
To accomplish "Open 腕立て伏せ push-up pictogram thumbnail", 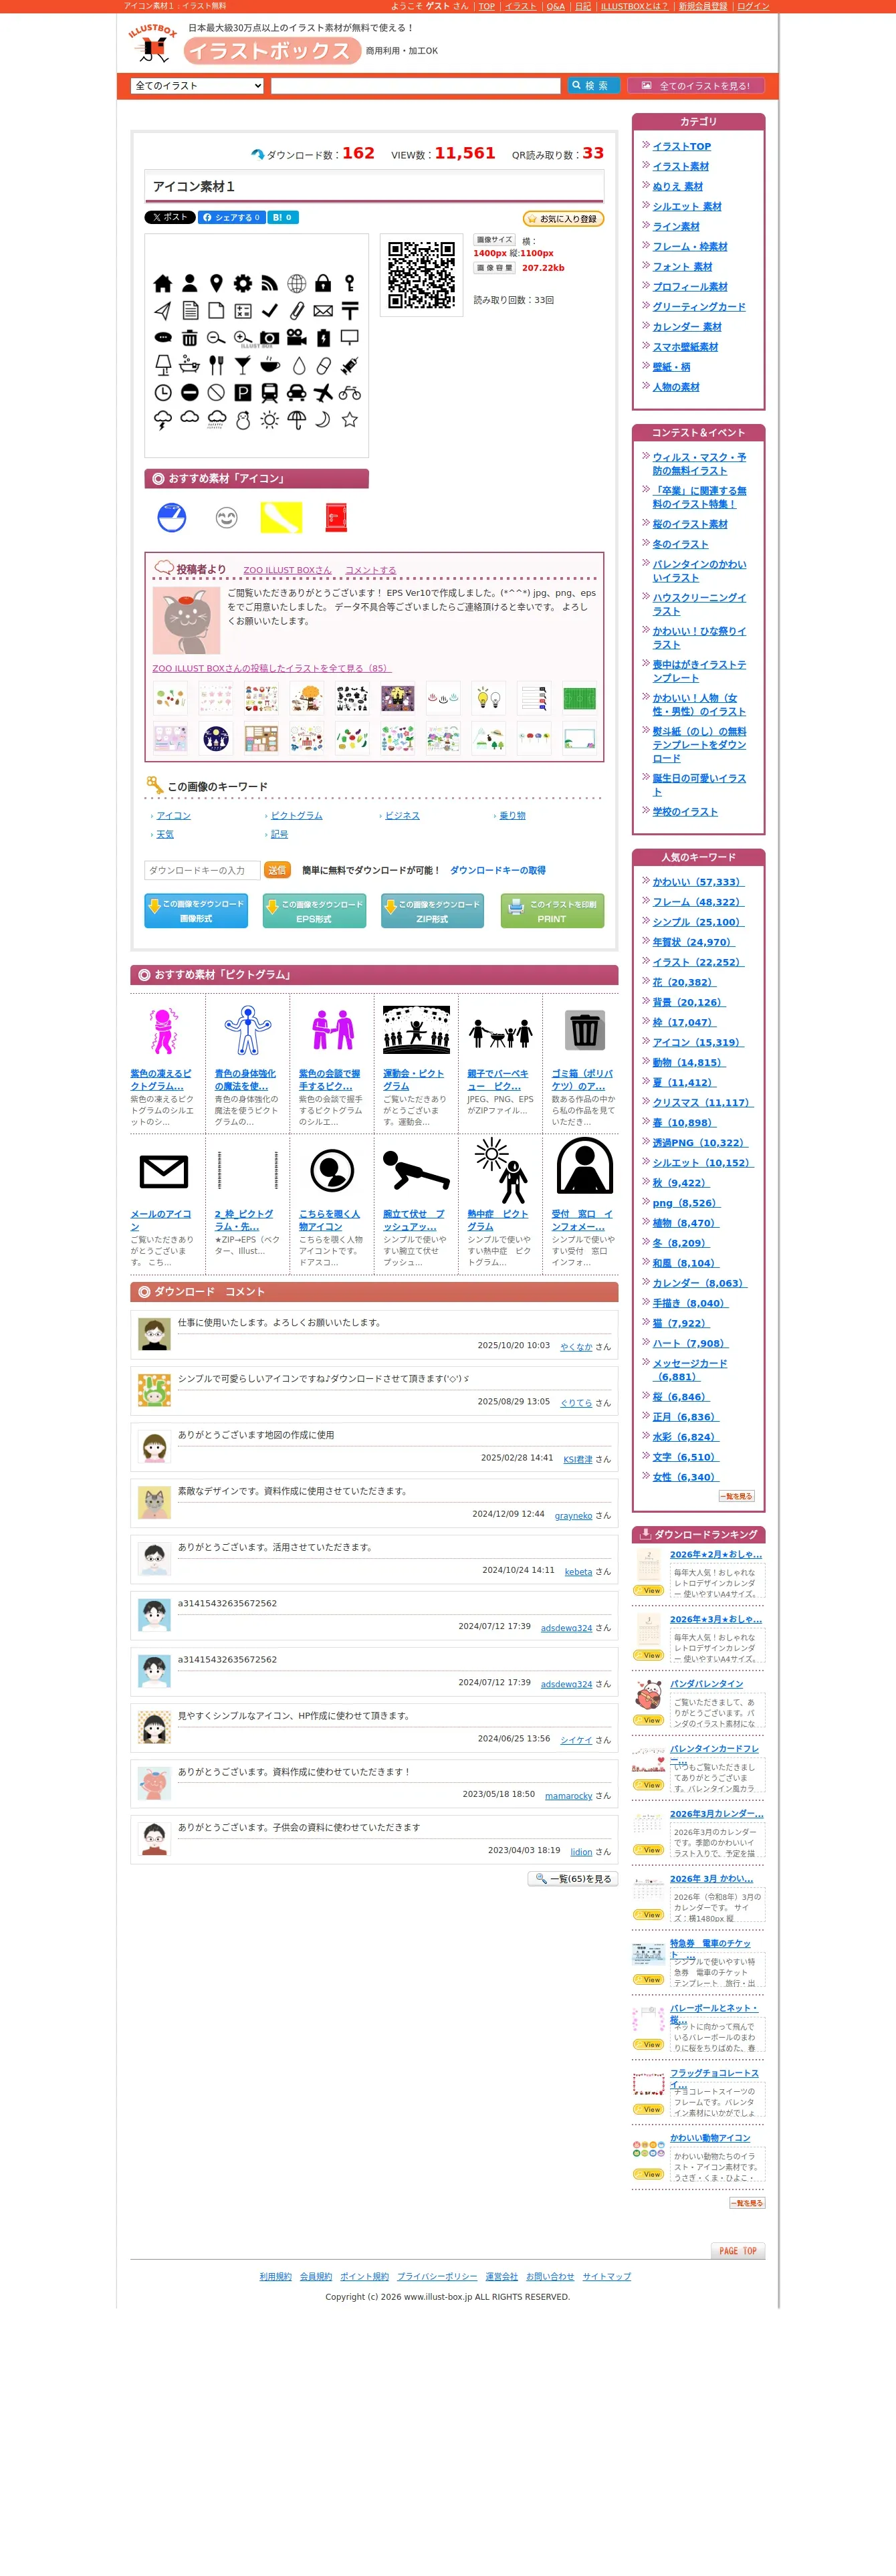I will tap(416, 1170).
